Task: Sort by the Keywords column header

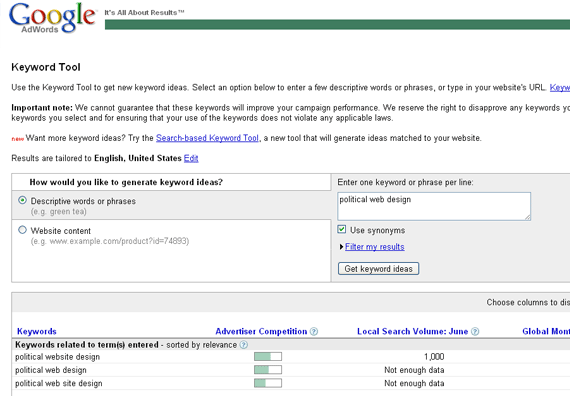Action: tap(37, 332)
